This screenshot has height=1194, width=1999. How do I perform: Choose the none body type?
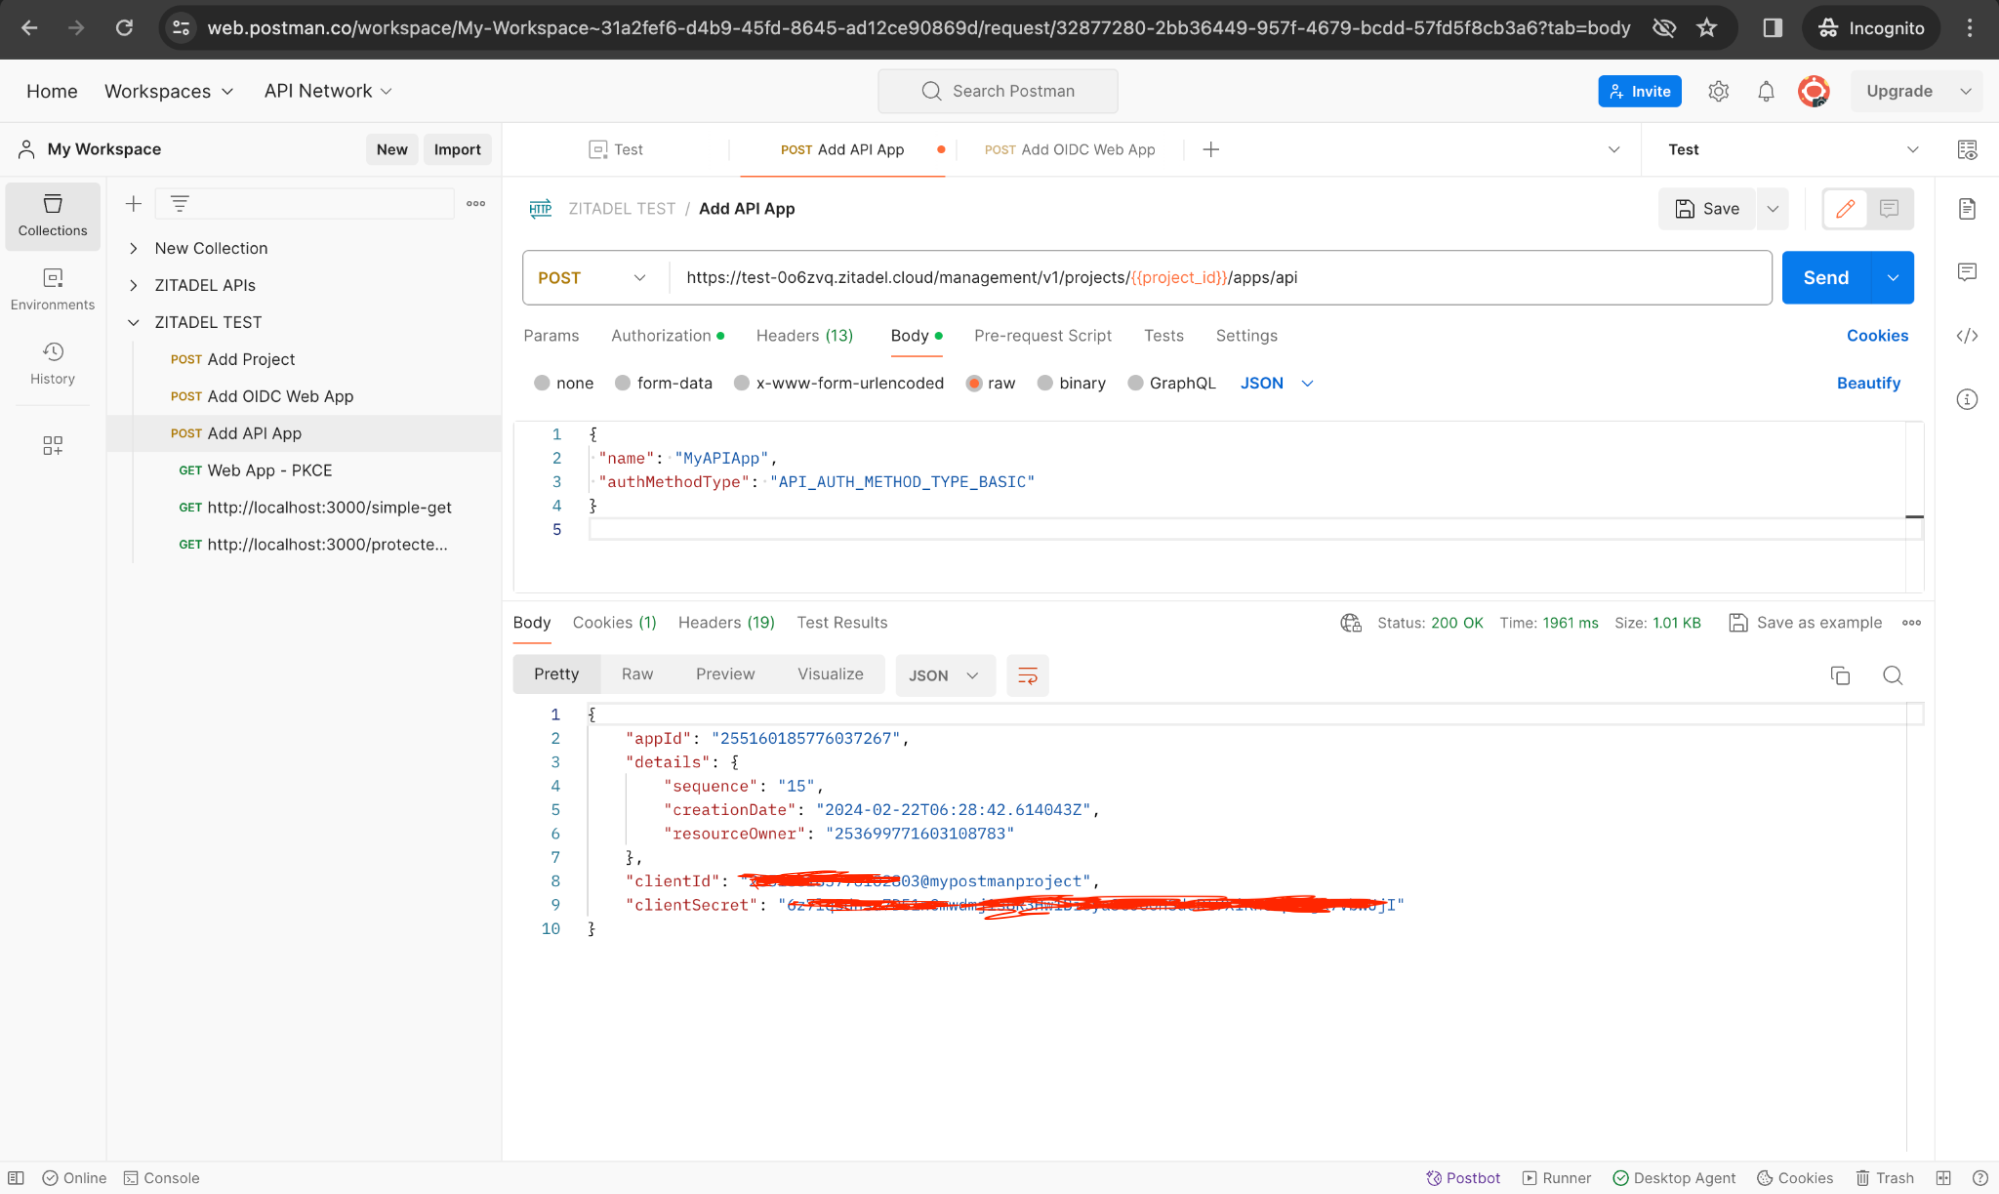click(x=564, y=383)
